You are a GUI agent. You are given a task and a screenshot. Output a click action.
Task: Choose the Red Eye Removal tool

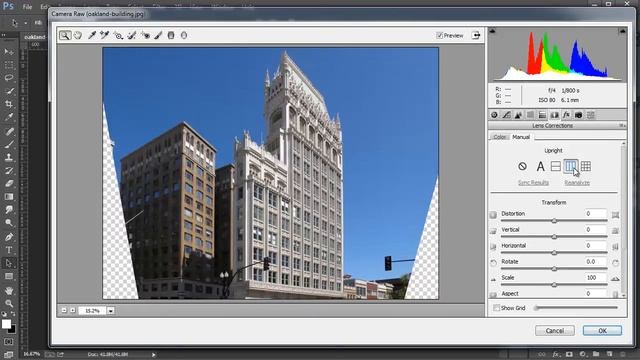point(145,36)
